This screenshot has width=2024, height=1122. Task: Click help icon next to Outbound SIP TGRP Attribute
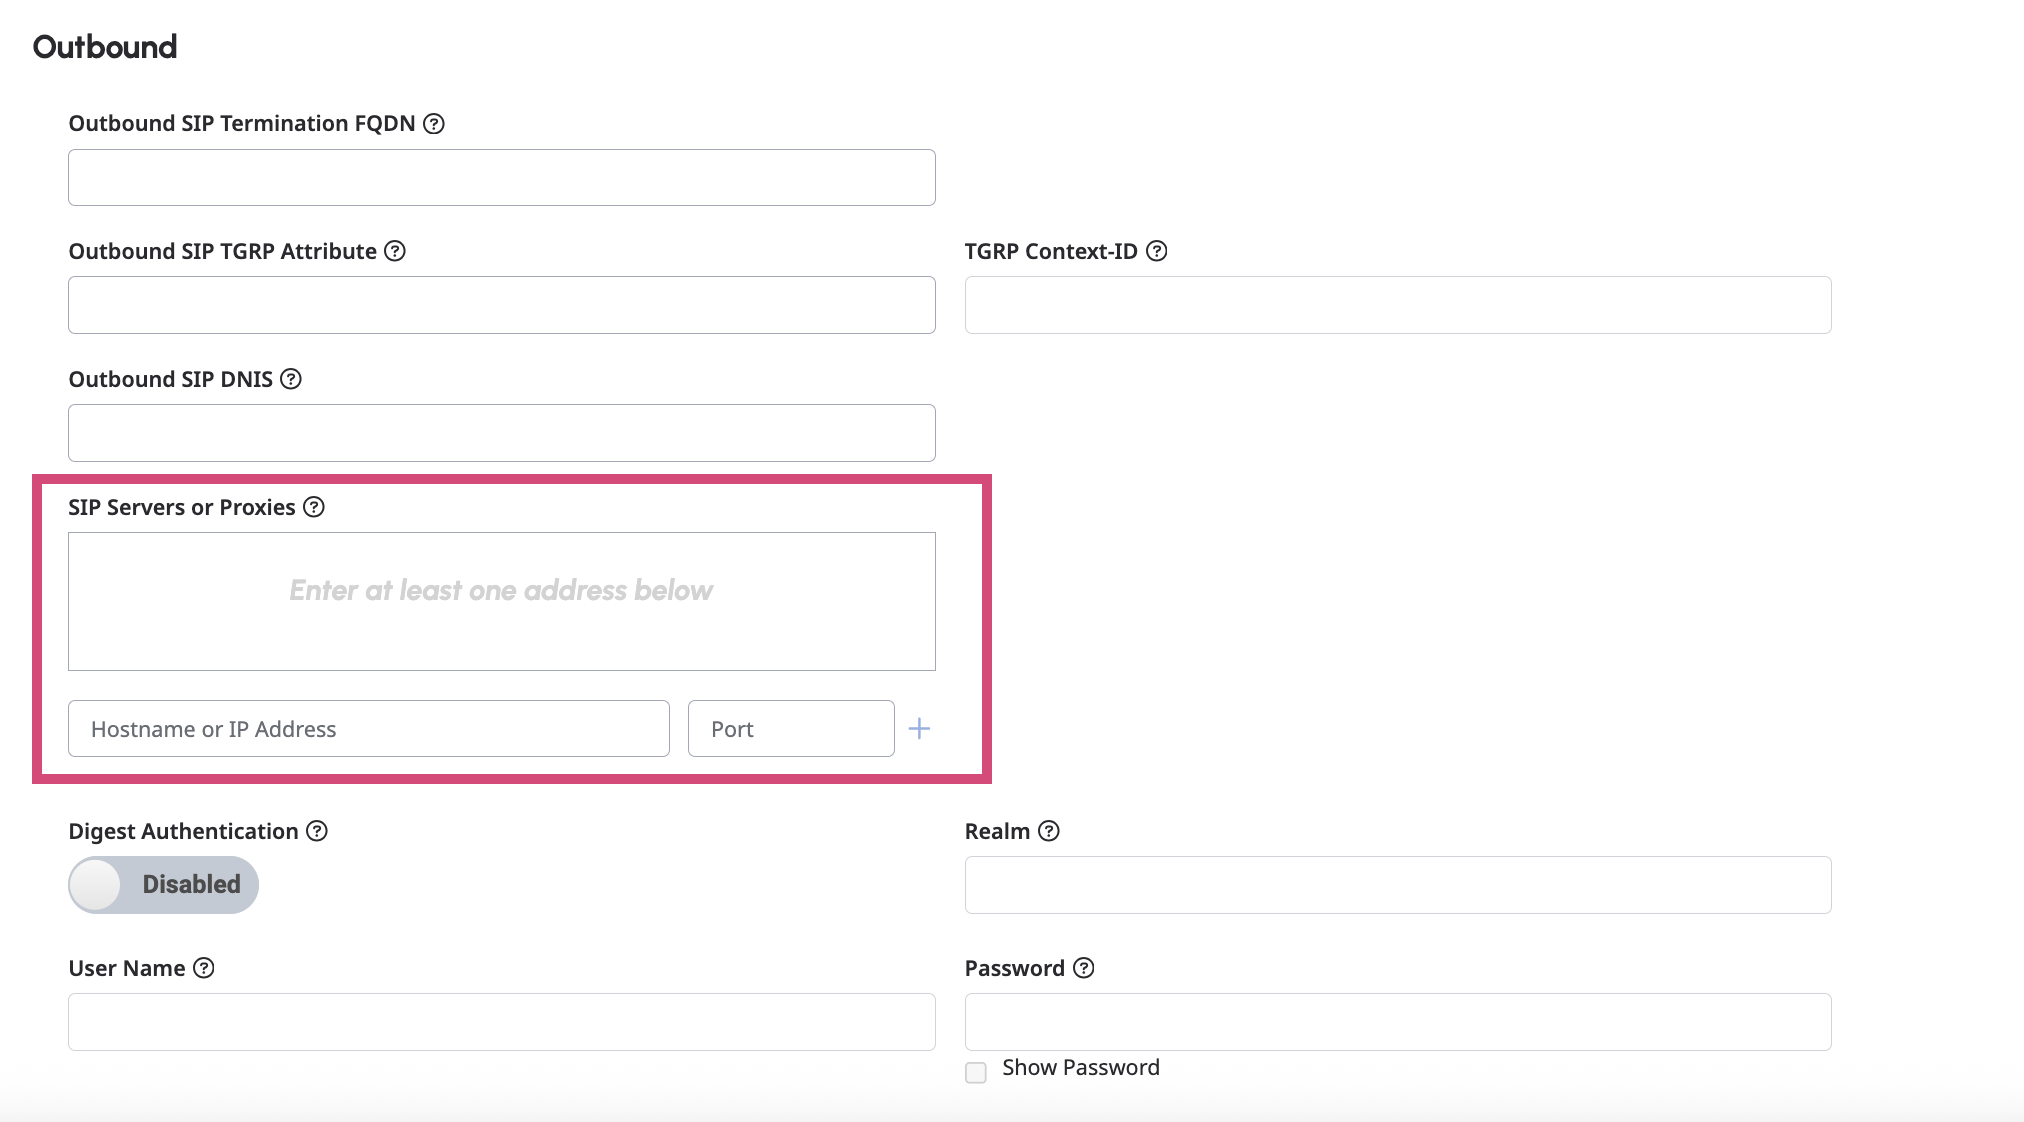[x=395, y=251]
